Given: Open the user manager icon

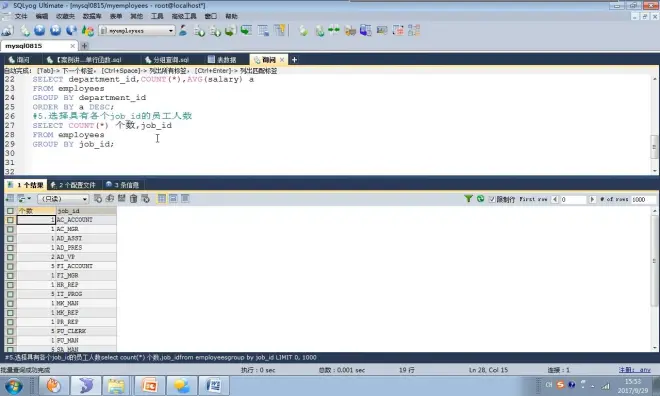Looking at the screenshot, I should 183,30.
